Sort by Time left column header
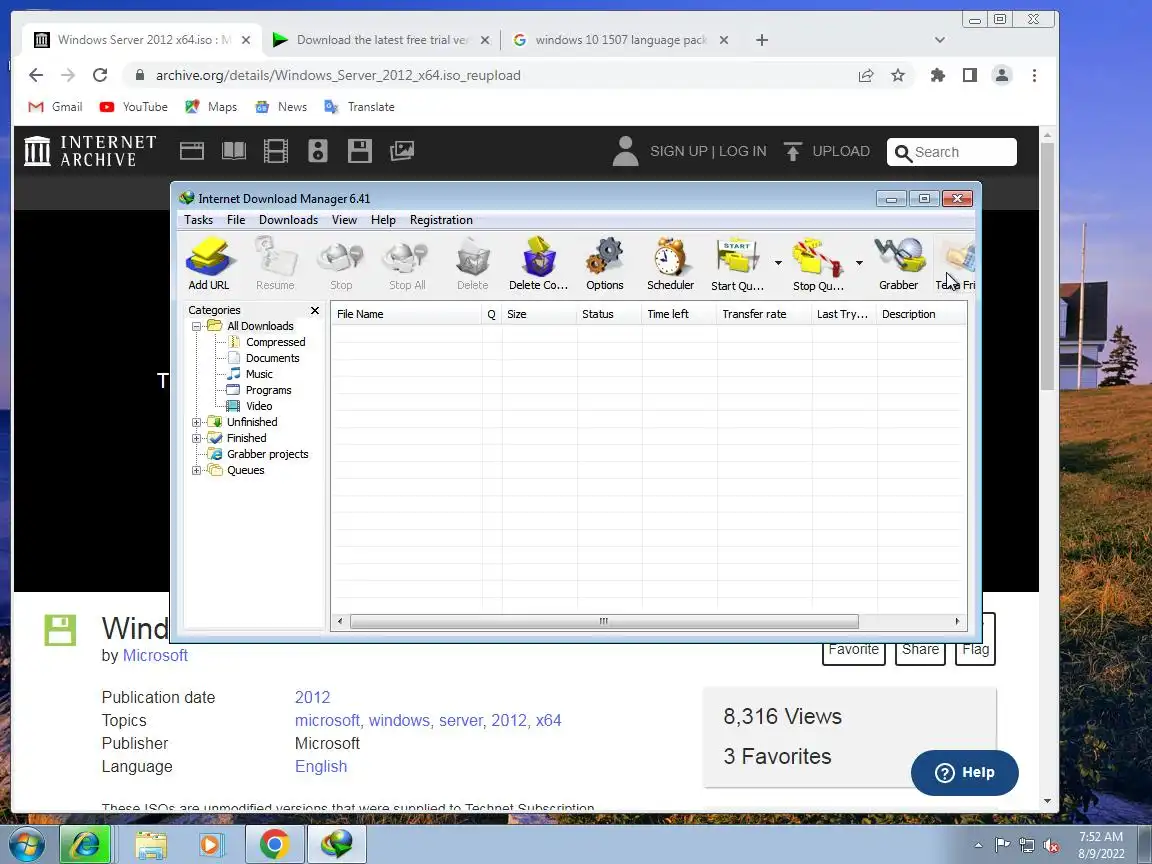1152x864 pixels. pyautogui.click(x=679, y=314)
